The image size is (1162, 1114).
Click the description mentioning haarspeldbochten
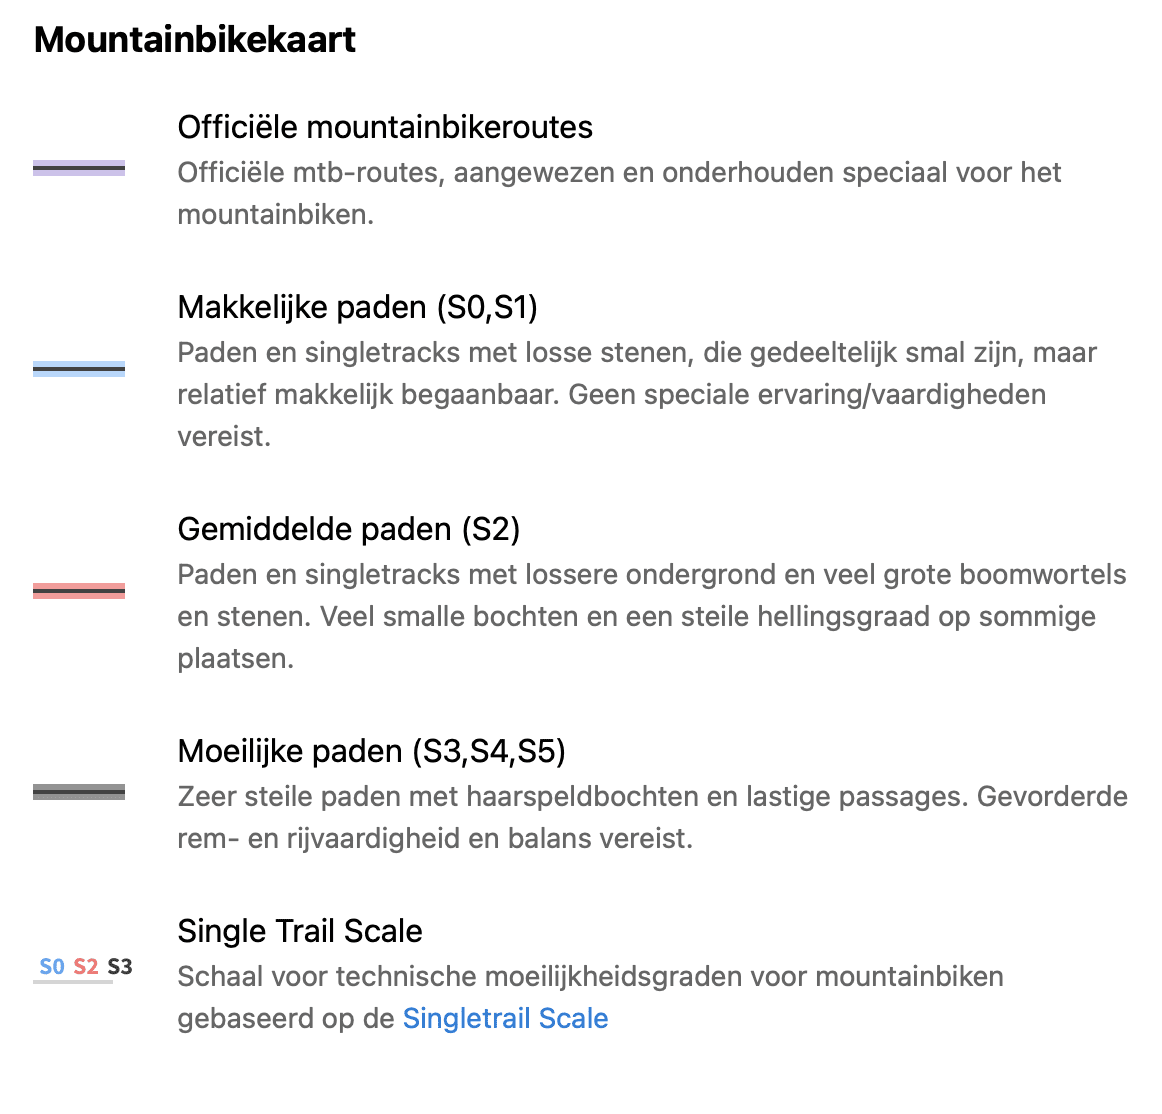click(x=652, y=818)
